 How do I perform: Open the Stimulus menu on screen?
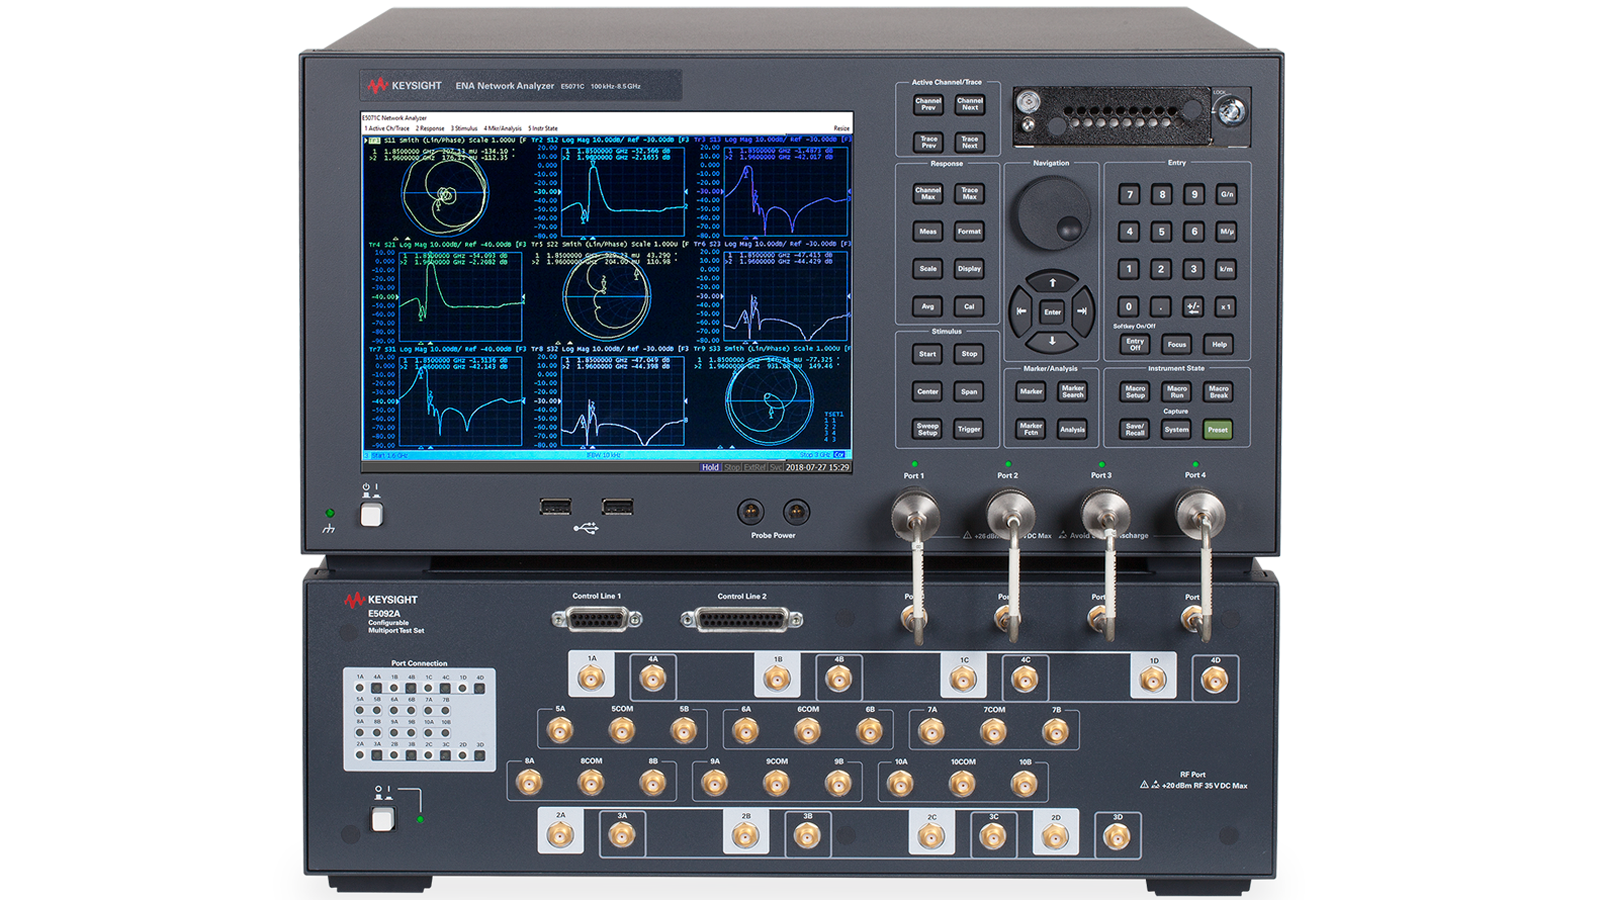[464, 129]
